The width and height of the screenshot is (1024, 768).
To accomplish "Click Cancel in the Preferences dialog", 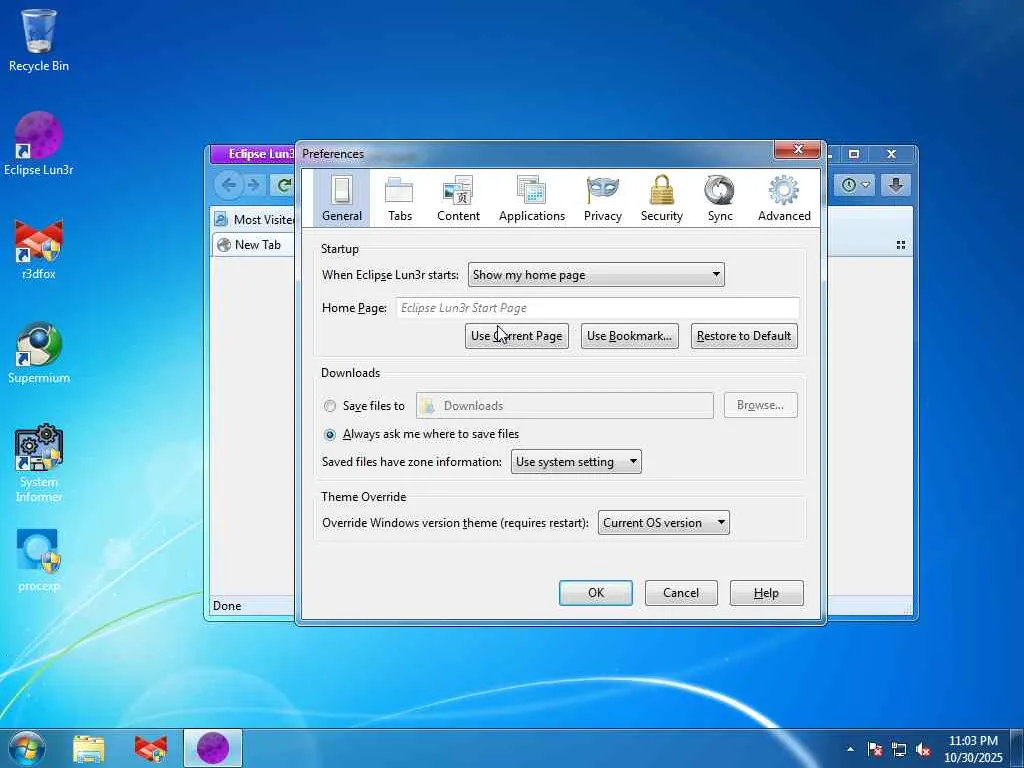I will [681, 593].
